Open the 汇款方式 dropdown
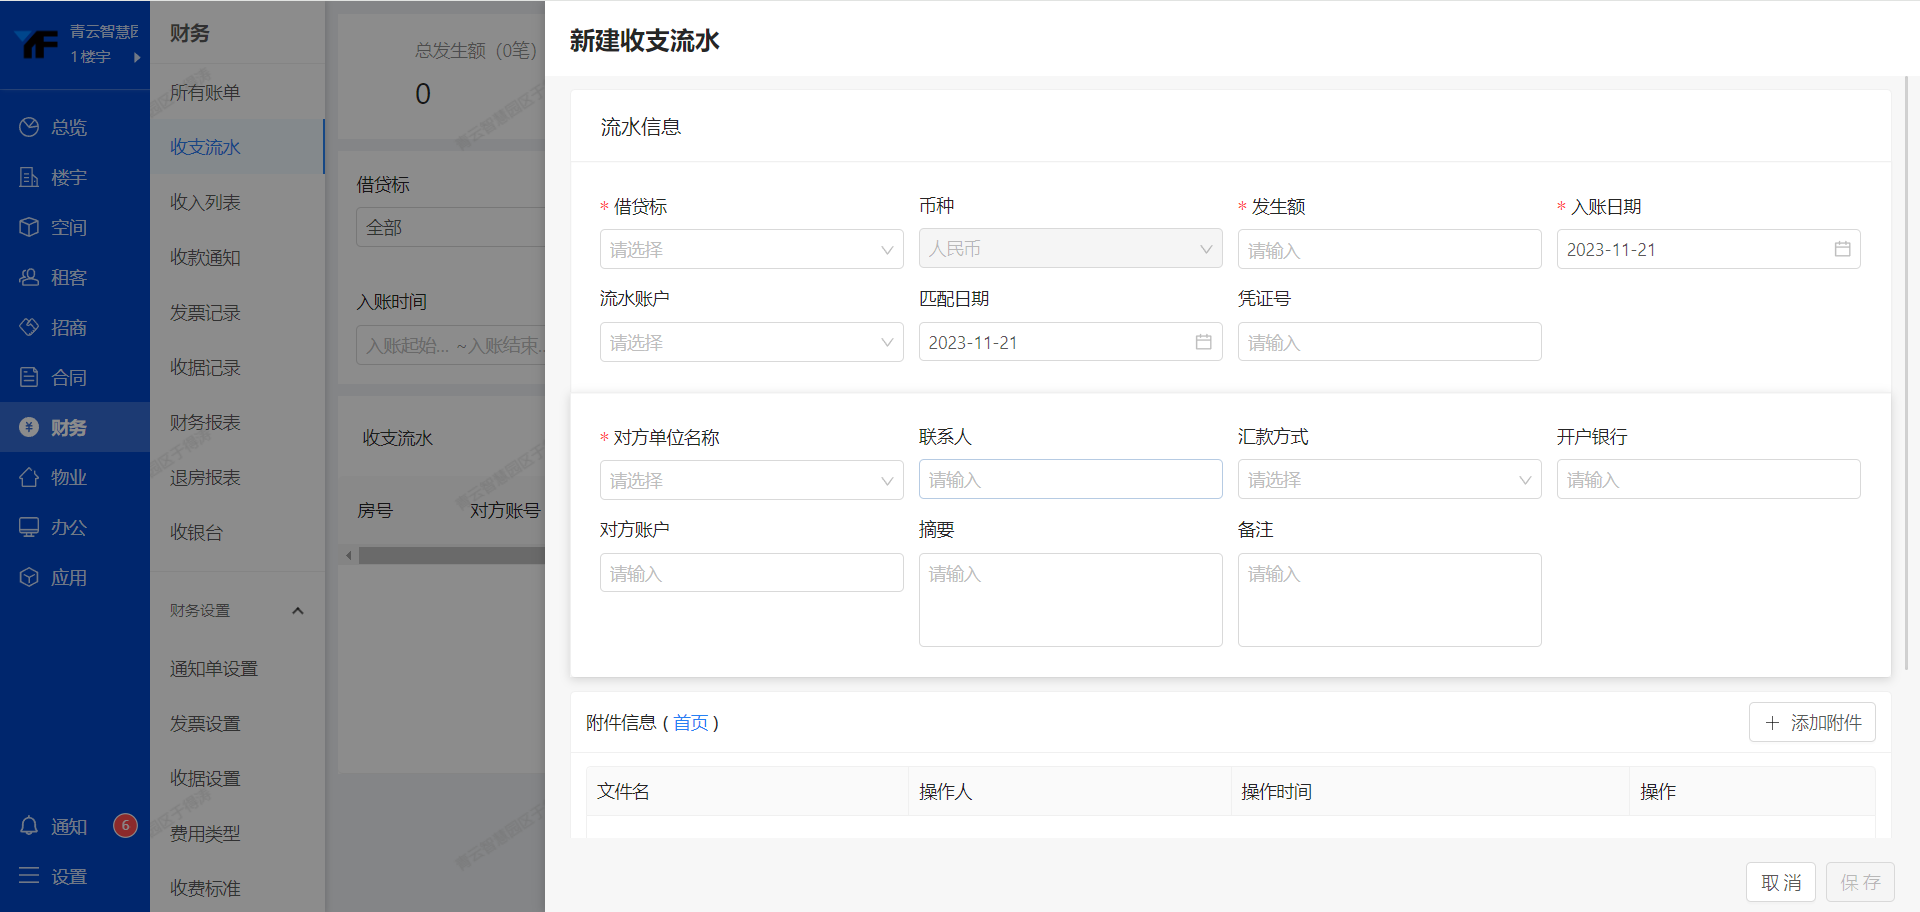The height and width of the screenshot is (912, 1920). coord(1388,480)
